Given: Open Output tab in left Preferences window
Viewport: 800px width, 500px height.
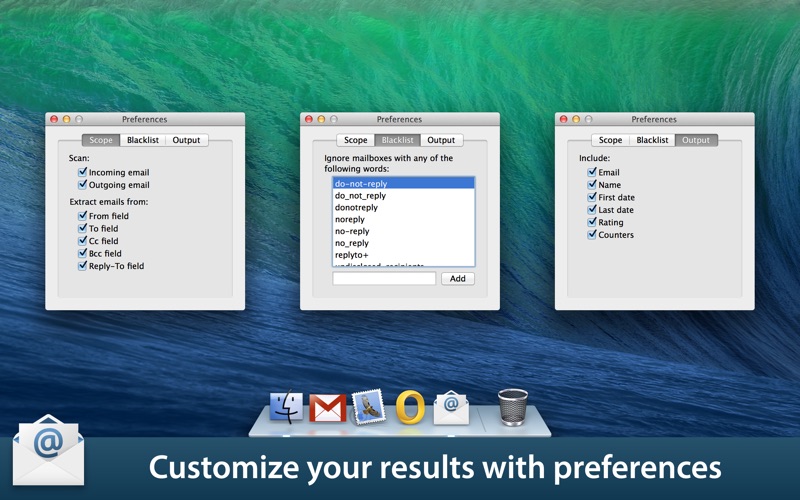Looking at the screenshot, I should coord(186,140).
